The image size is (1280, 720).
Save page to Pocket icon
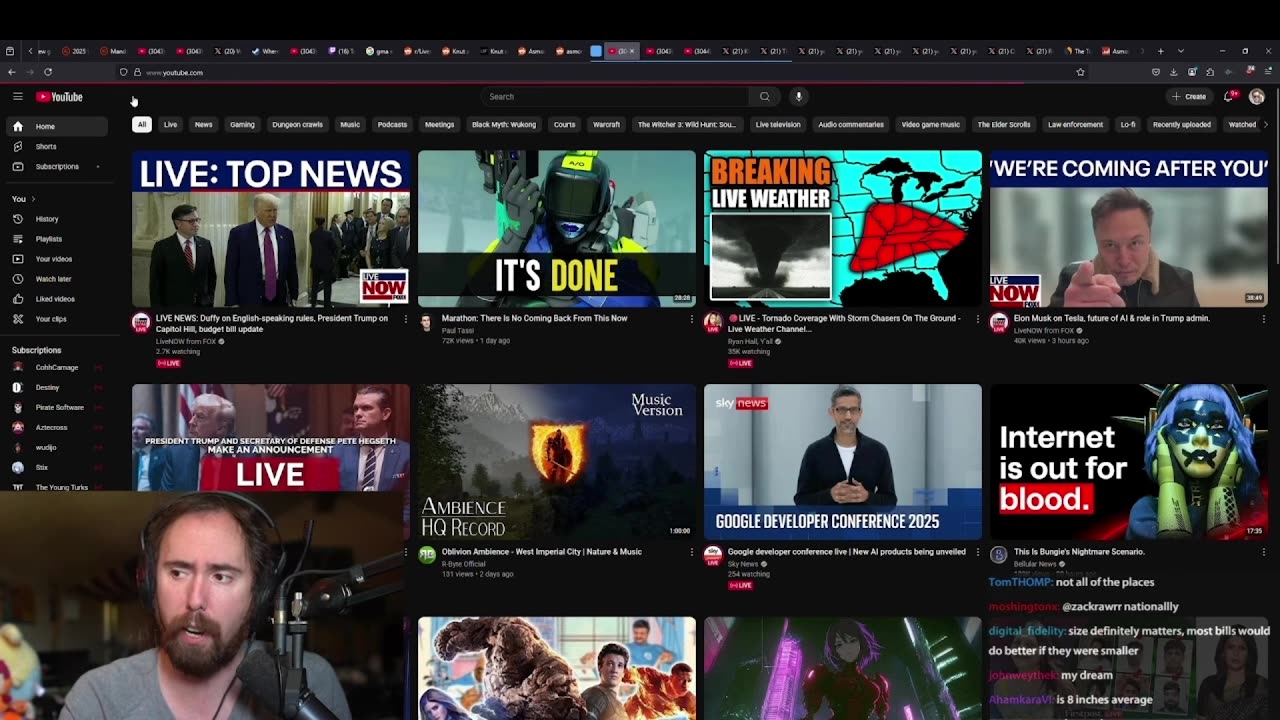[x=1156, y=72]
